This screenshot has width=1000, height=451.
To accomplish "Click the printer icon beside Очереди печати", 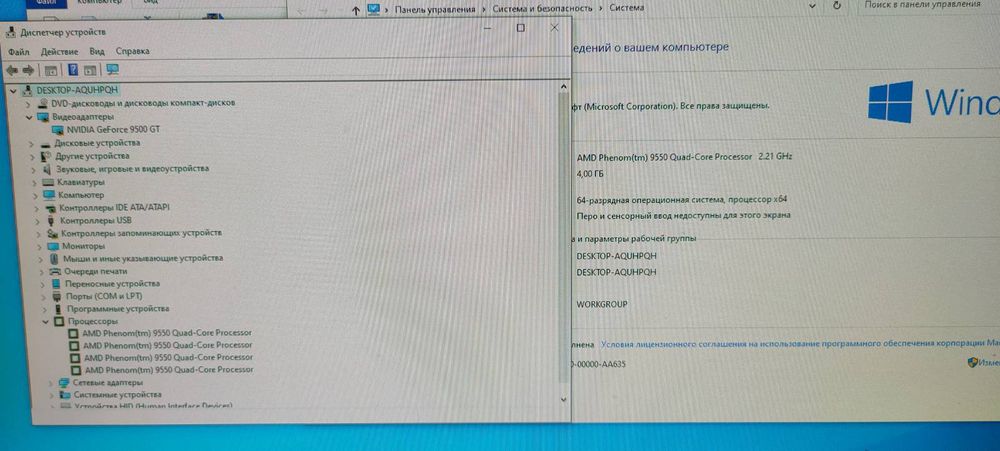I will [x=56, y=271].
